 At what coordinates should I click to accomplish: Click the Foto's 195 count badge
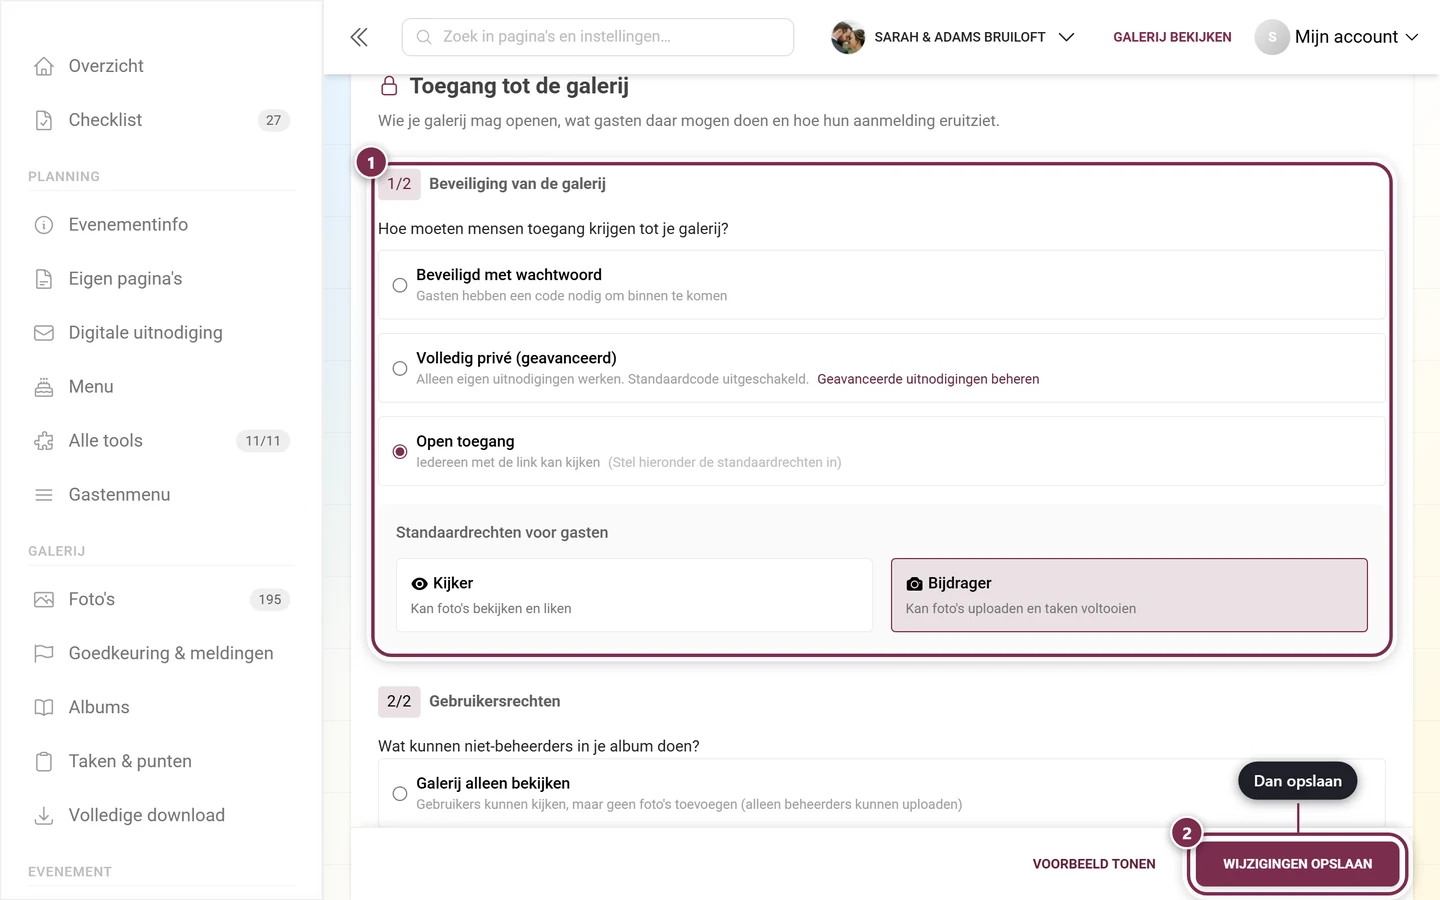click(270, 600)
